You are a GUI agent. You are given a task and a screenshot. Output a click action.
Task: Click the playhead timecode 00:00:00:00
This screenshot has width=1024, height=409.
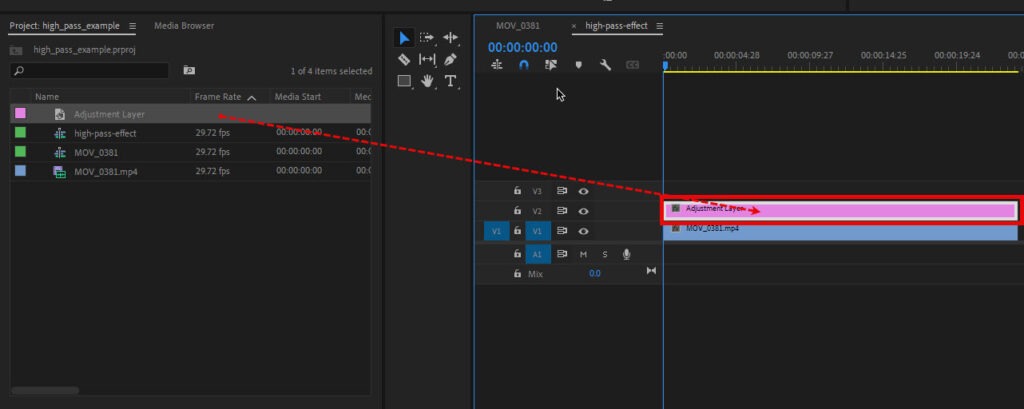click(x=522, y=47)
